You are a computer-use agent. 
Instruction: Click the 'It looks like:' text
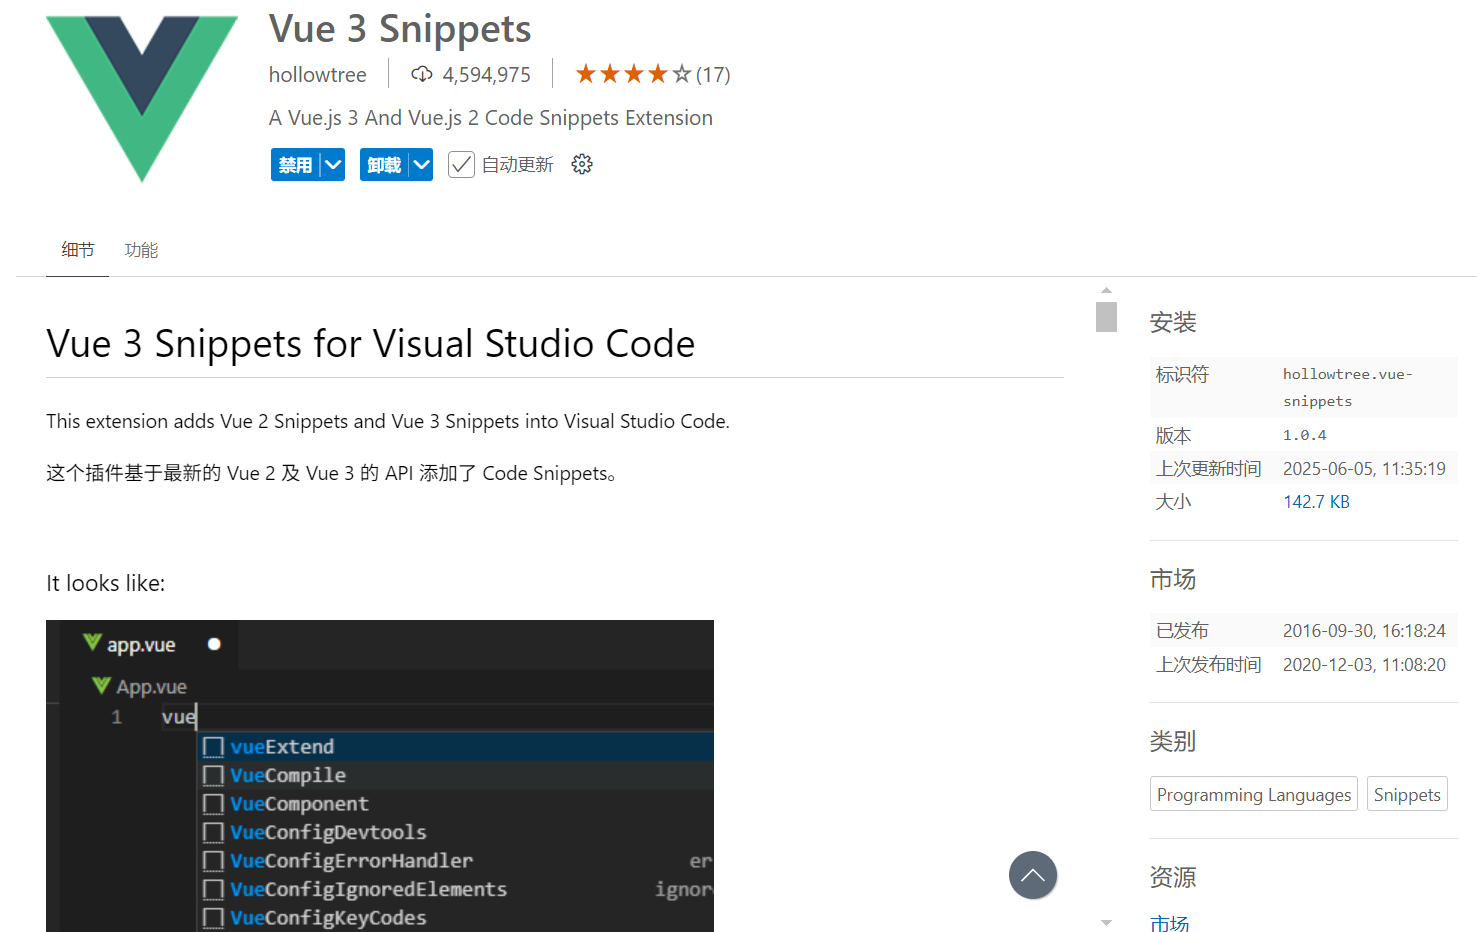[106, 583]
